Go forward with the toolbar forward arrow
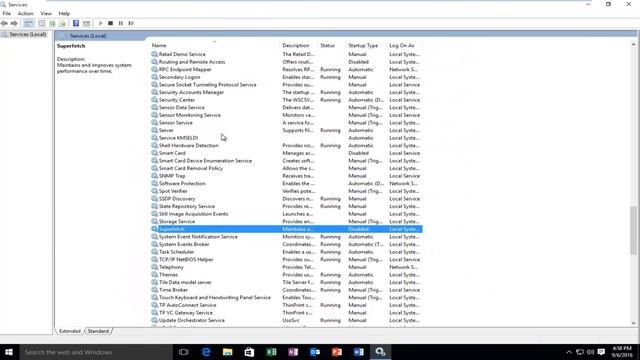Image resolution: width=640 pixels, height=360 pixels. [14, 23]
